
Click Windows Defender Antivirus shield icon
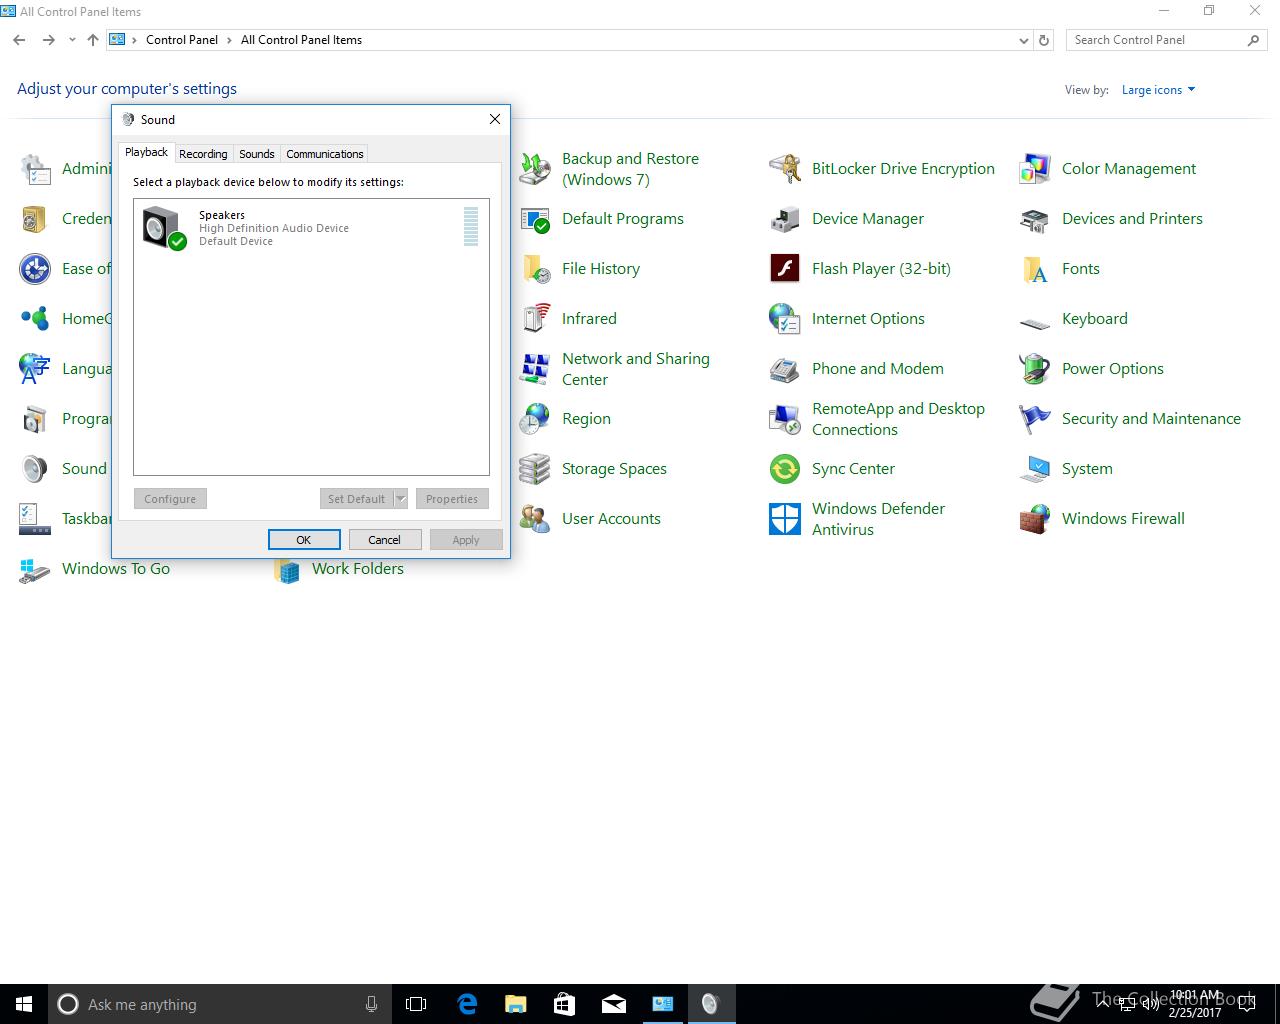point(785,519)
